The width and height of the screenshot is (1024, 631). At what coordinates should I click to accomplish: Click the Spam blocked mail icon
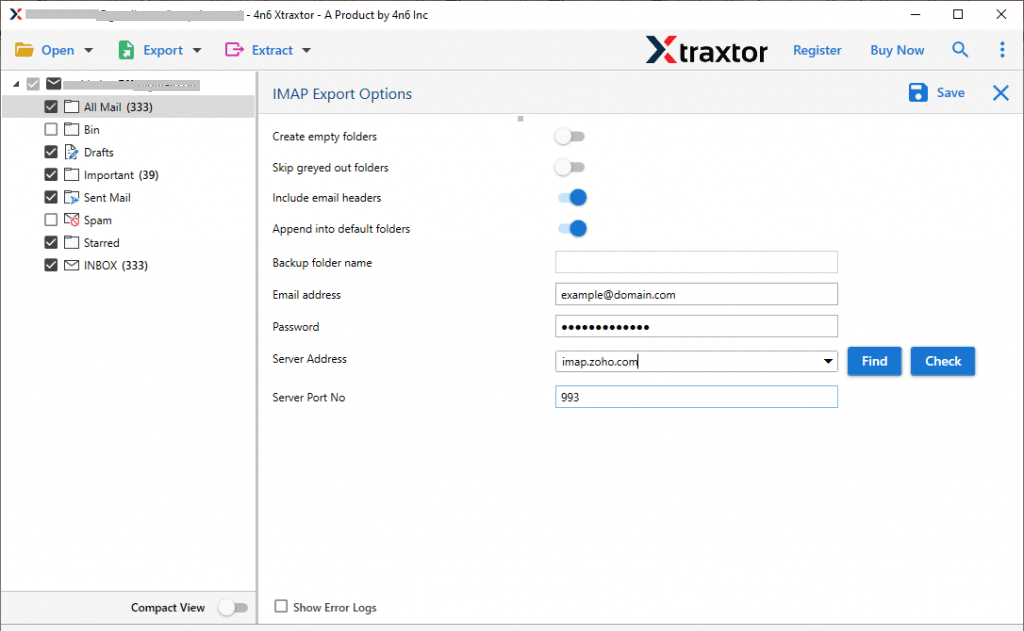click(72, 220)
